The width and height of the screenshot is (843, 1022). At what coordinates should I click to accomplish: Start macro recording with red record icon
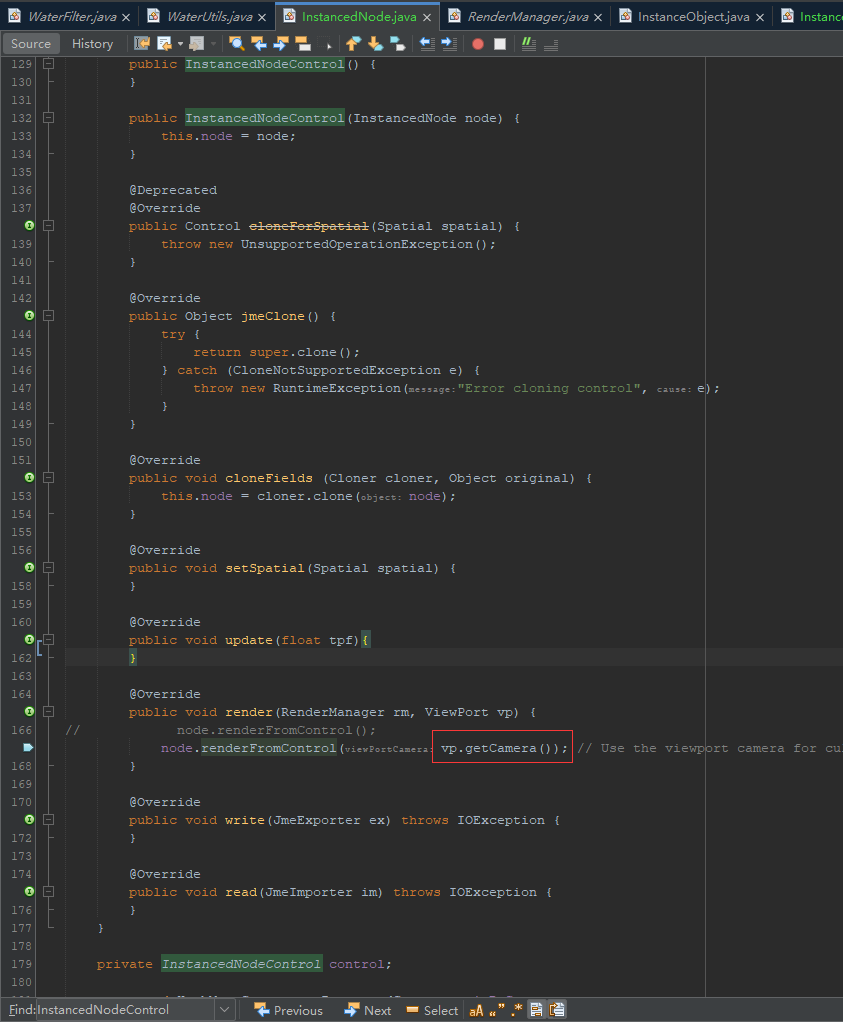click(x=477, y=43)
